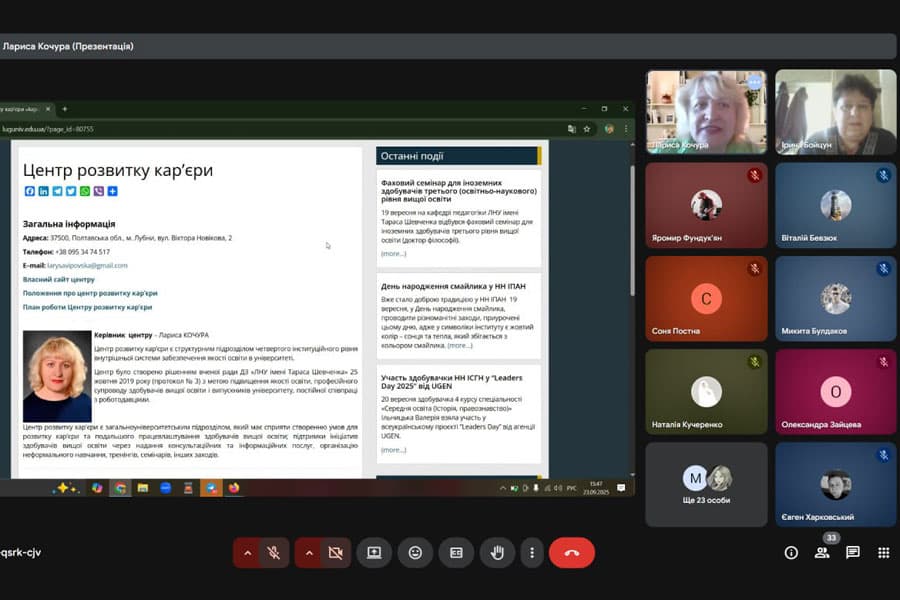Click (more...) under the seminar news item
900x600 pixels.
394,253
